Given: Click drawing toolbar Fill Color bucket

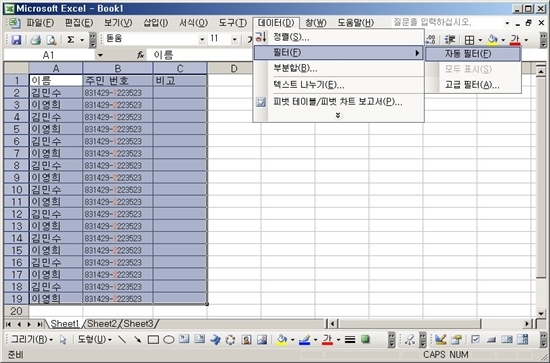Looking at the screenshot, I should (282, 339).
